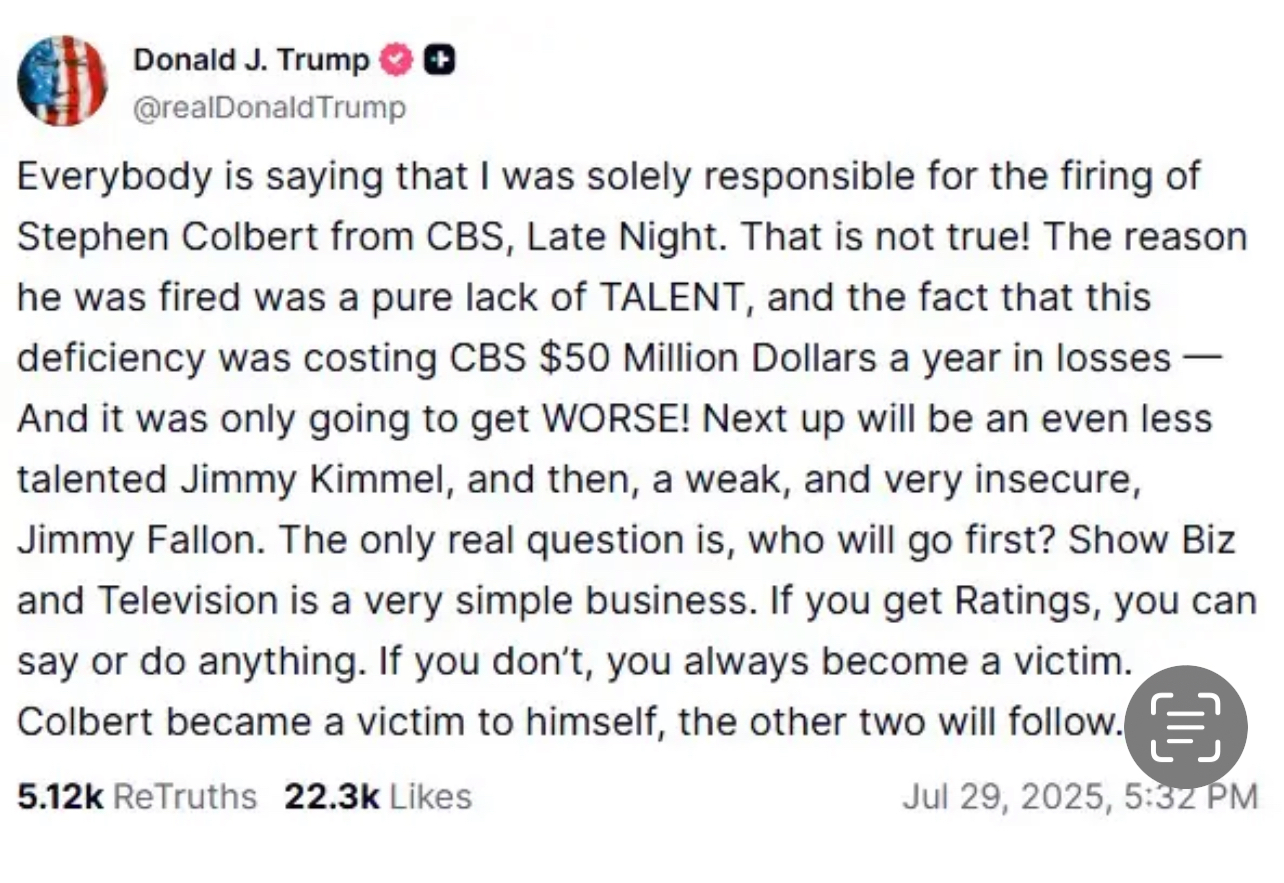The width and height of the screenshot is (1284, 883).
Task: Click "Show Biz" in the post
Action: pyautogui.click(x=1151, y=540)
